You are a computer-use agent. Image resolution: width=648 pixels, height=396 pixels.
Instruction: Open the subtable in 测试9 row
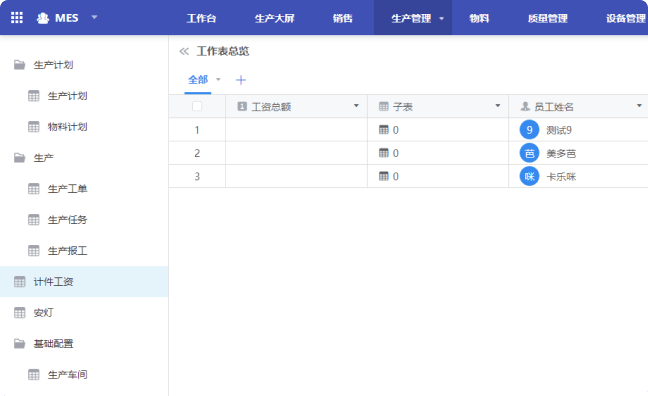(389, 130)
